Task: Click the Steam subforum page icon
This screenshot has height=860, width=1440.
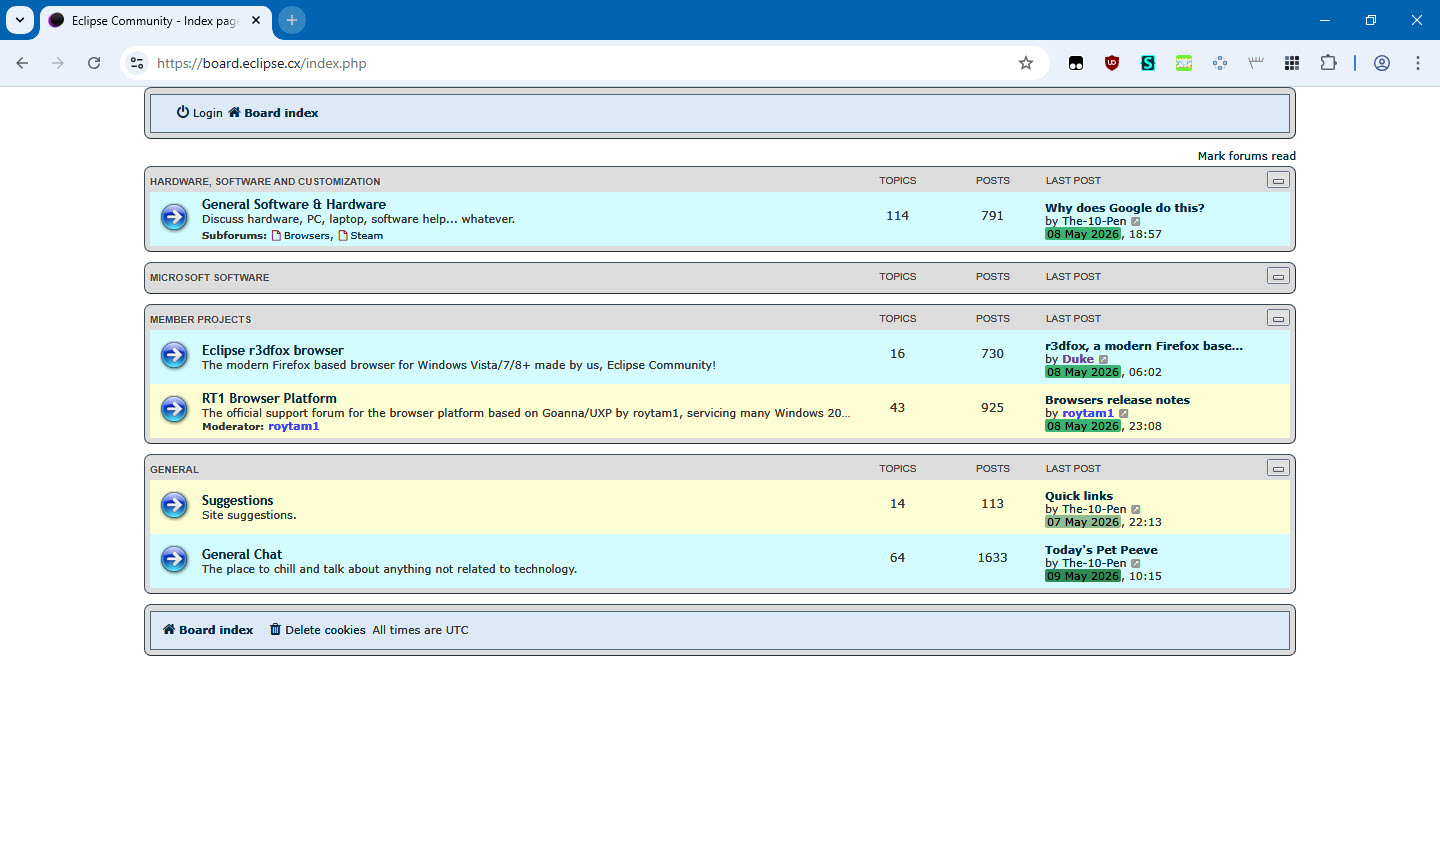Action: click(343, 236)
